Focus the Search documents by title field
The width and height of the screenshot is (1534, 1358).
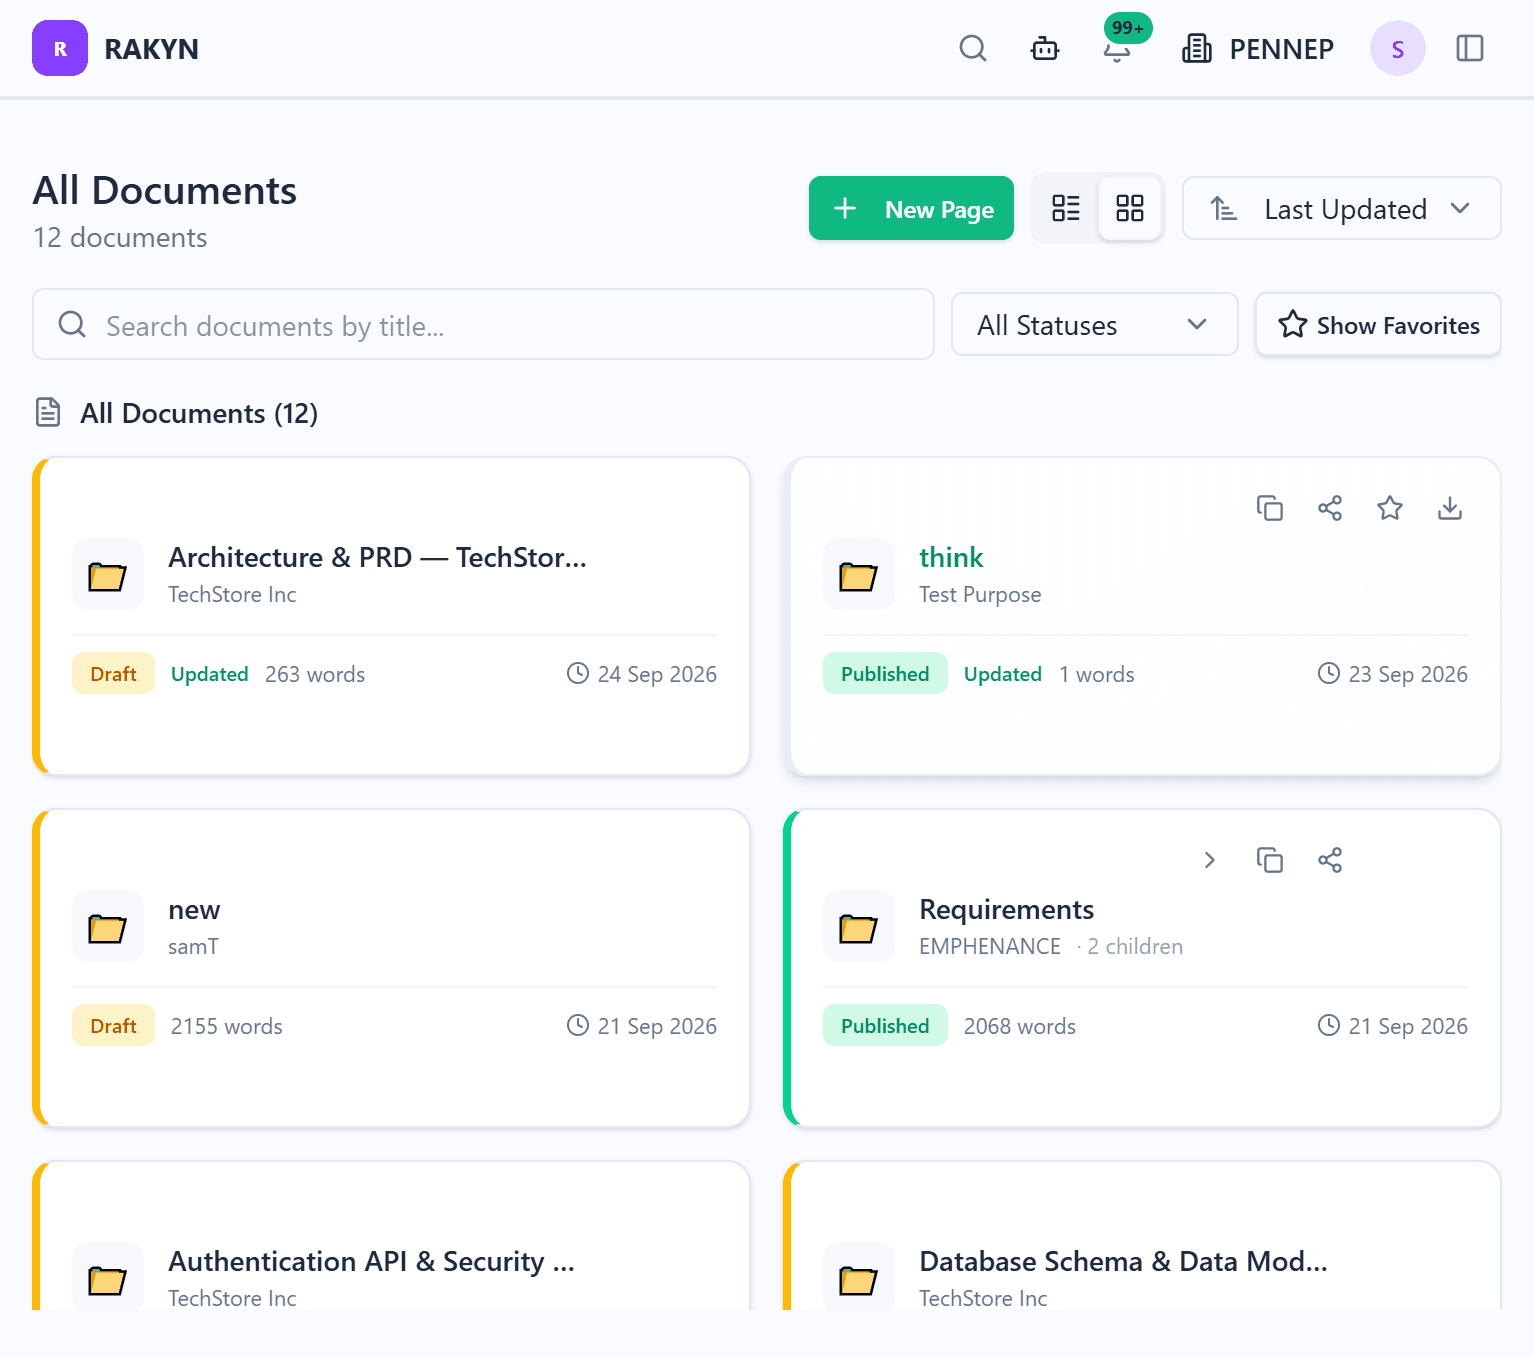coord(483,324)
